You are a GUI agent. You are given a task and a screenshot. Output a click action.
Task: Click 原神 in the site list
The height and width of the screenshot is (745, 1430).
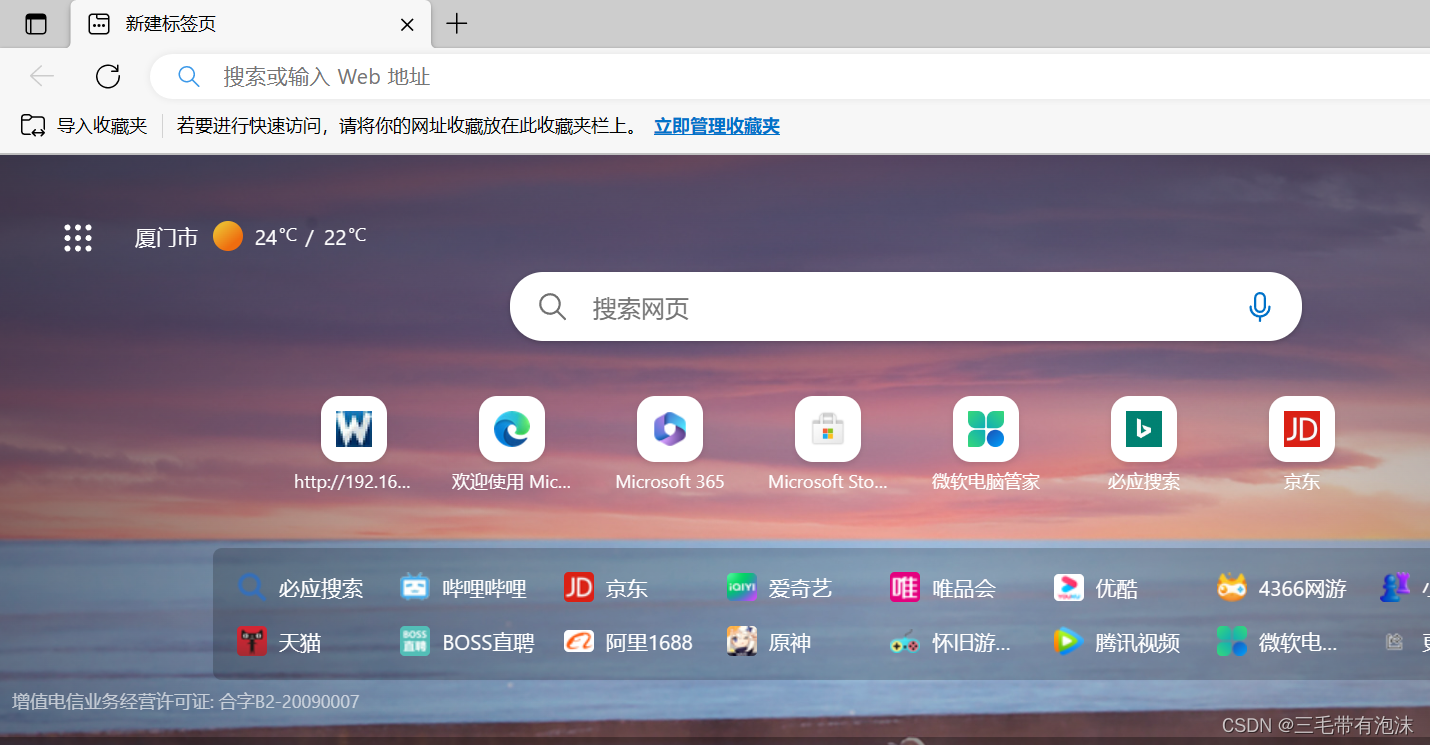point(769,642)
